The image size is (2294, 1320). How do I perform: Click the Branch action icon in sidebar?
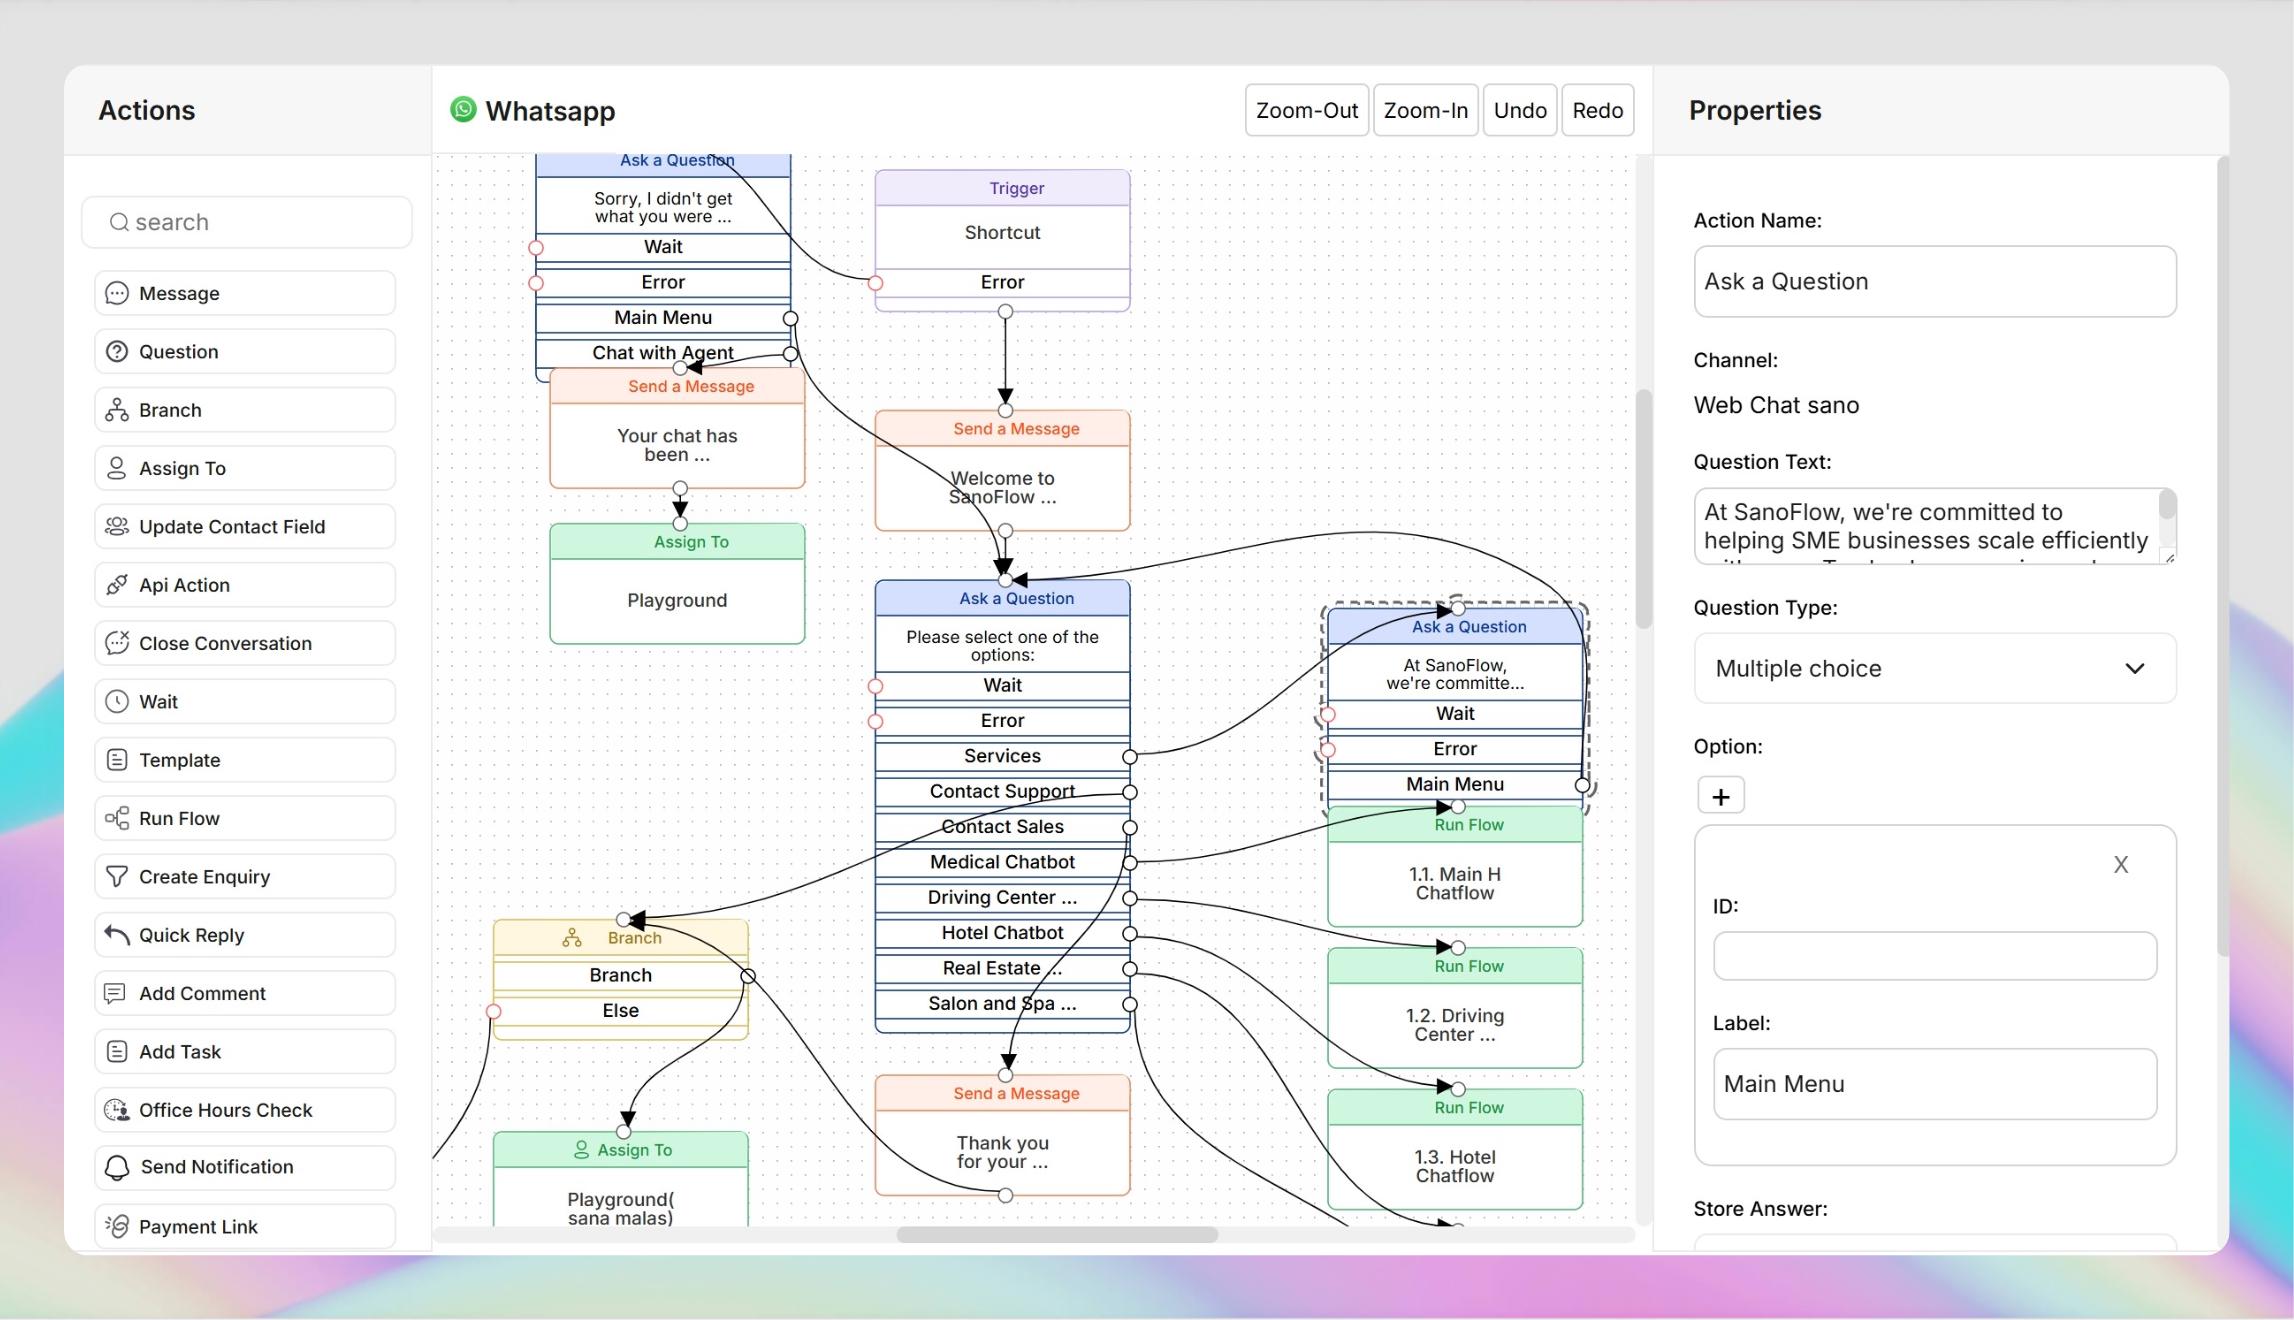click(117, 410)
